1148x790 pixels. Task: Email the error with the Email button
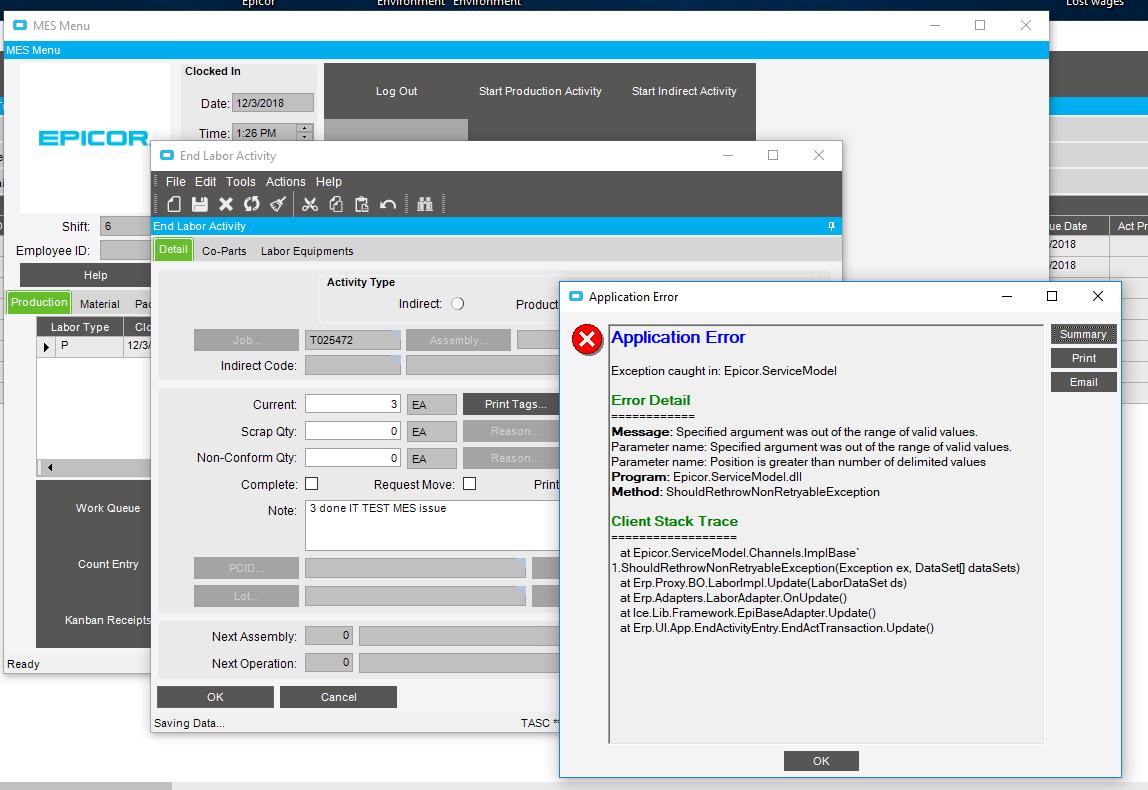pyautogui.click(x=1083, y=381)
